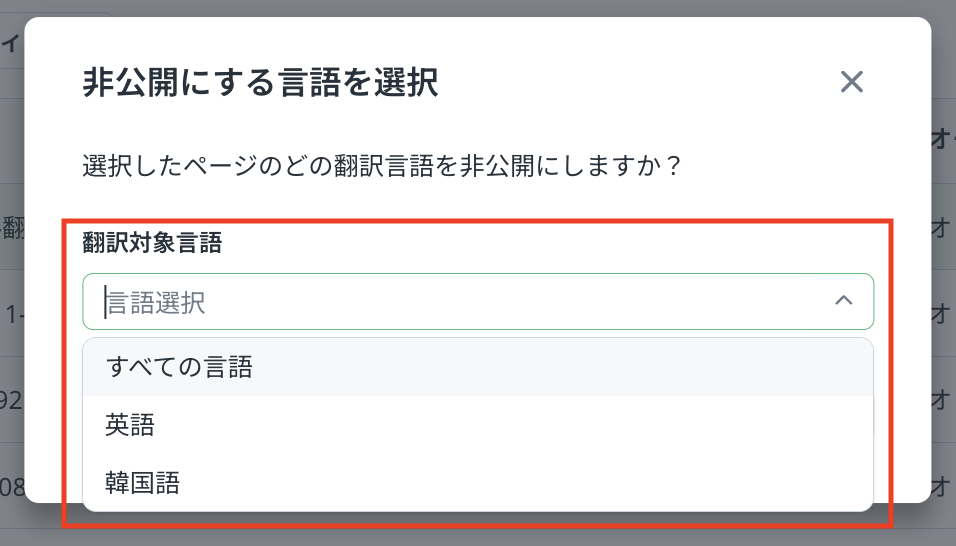Click the オ cell in the 1- row
Screen dimensions: 956x546
click(x=942, y=314)
